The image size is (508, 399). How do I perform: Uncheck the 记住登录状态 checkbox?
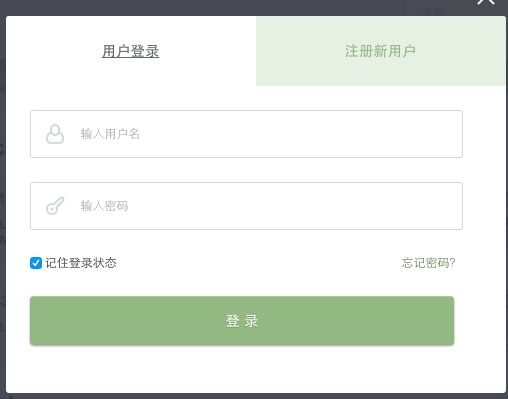click(36, 263)
